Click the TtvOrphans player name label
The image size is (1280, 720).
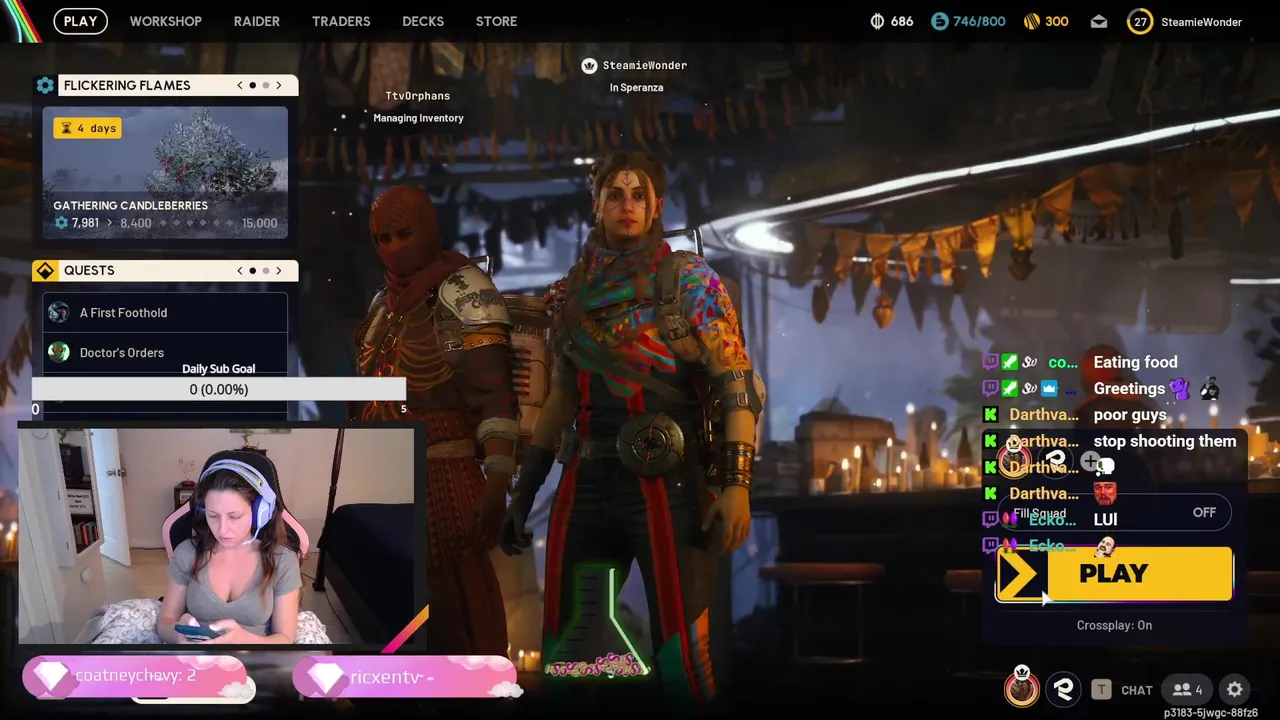point(418,96)
